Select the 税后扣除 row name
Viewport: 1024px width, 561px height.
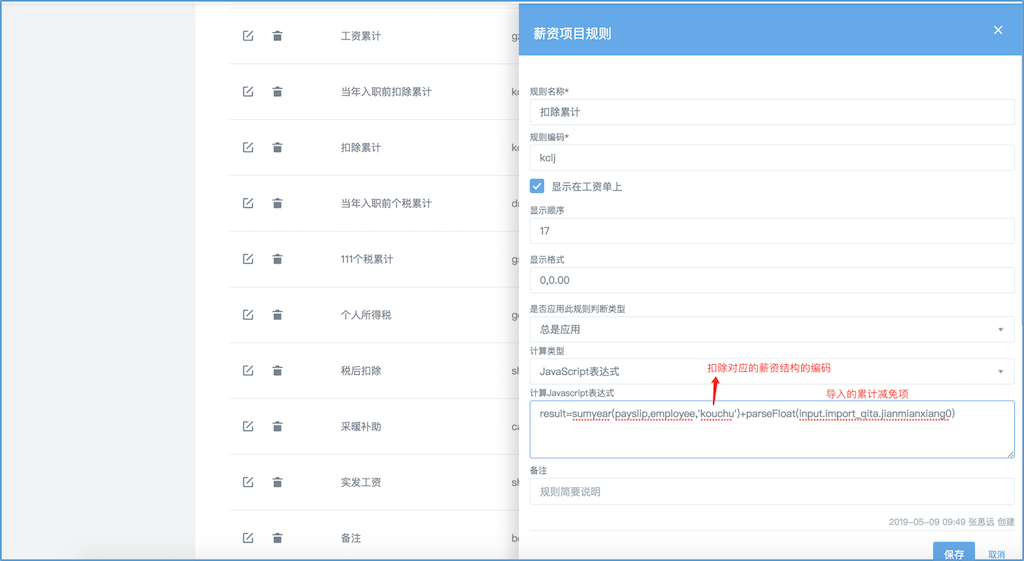(360, 370)
